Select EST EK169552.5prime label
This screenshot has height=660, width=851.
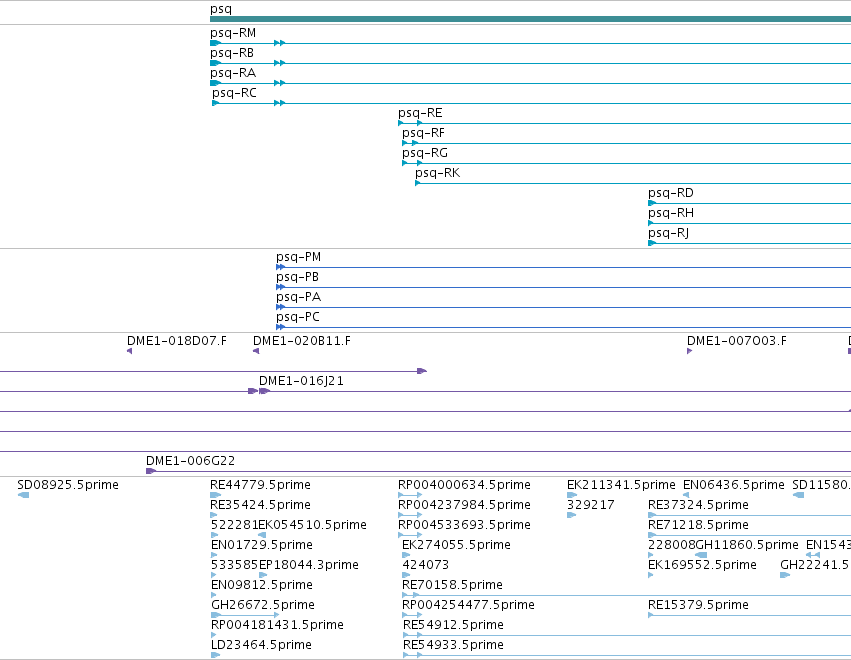(702, 565)
